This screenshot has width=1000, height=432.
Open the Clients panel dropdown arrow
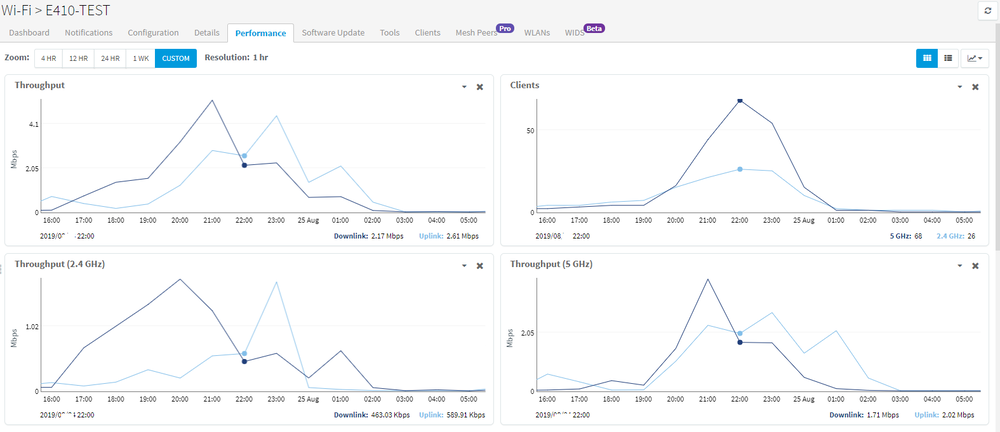coord(959,87)
